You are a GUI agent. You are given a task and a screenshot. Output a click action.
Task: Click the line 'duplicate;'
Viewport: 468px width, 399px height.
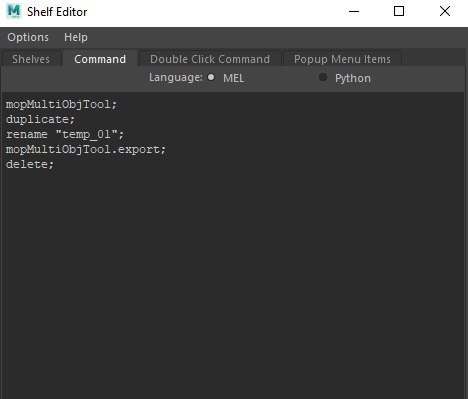coord(40,119)
